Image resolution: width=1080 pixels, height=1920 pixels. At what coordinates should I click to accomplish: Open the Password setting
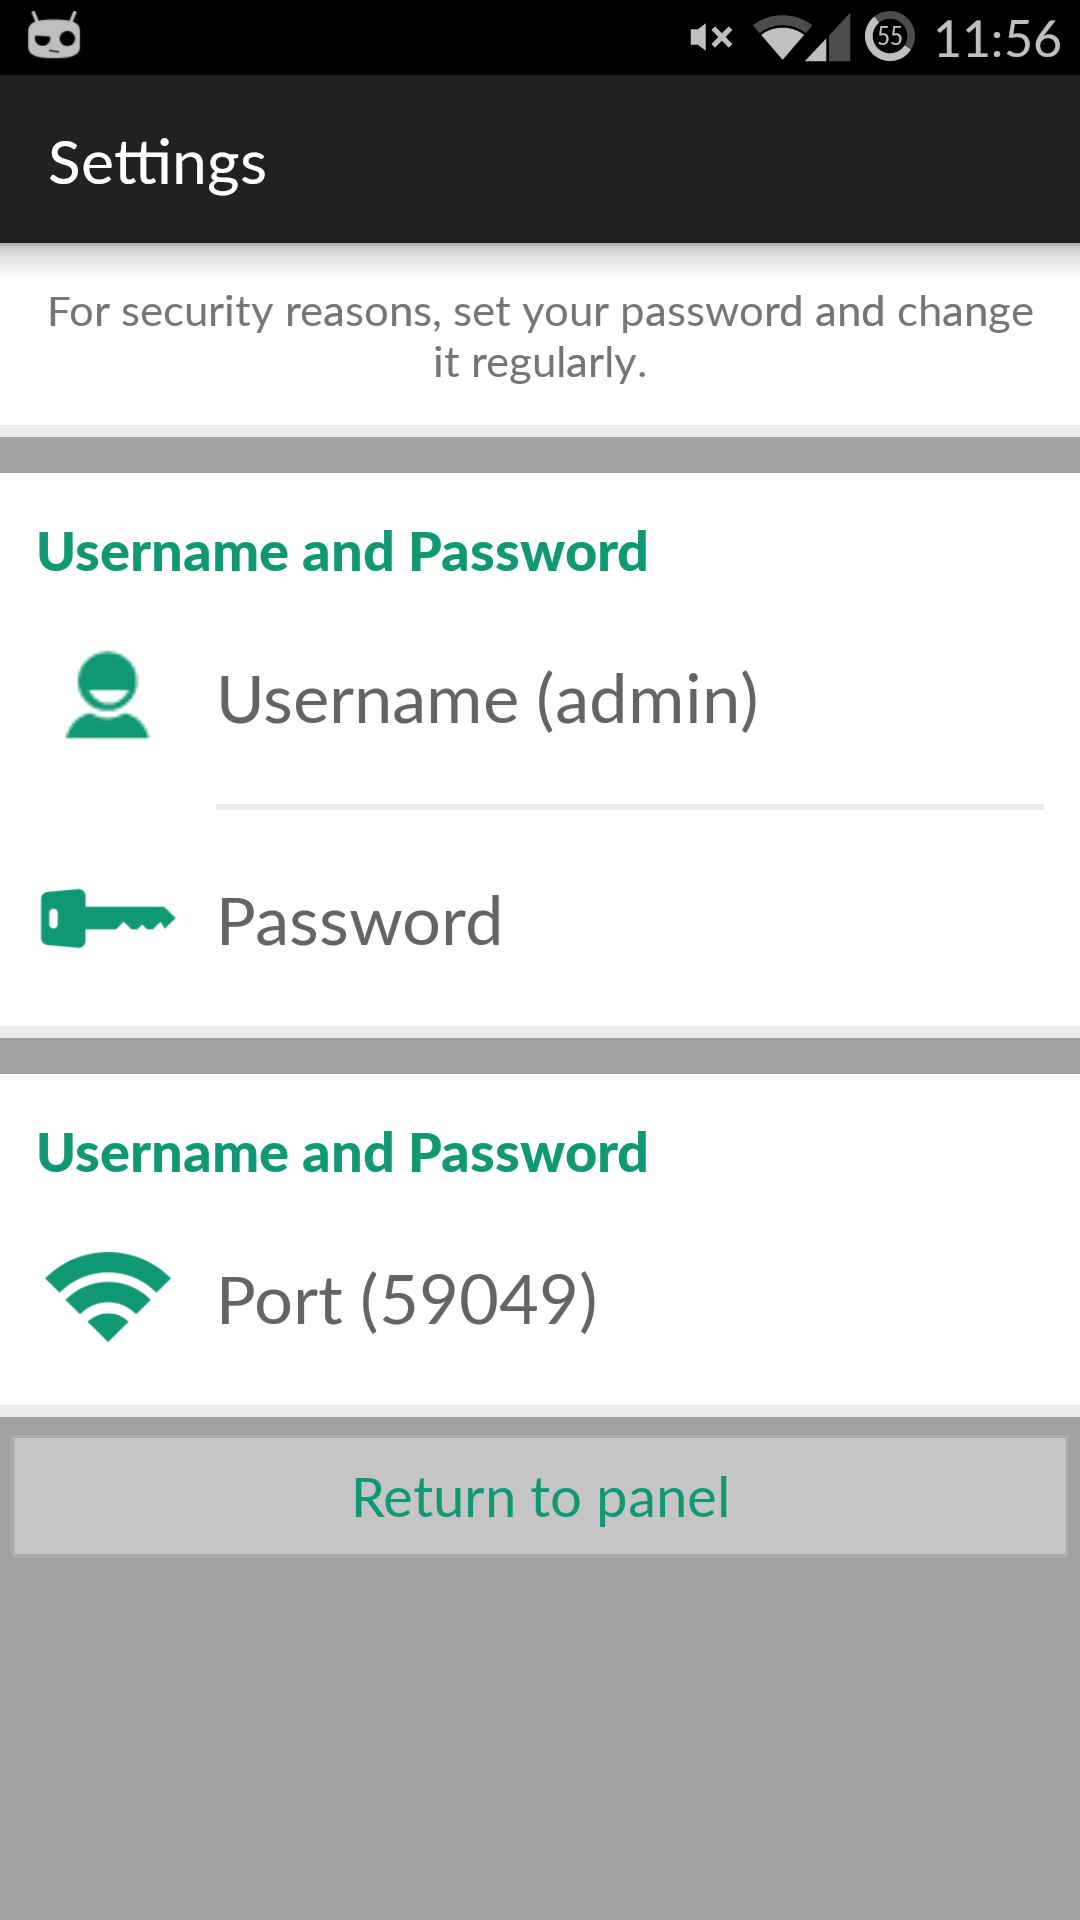pyautogui.click(x=360, y=921)
